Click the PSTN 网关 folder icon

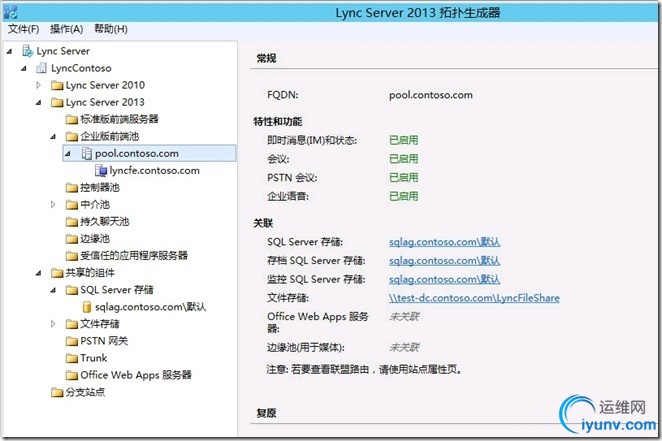(72, 341)
